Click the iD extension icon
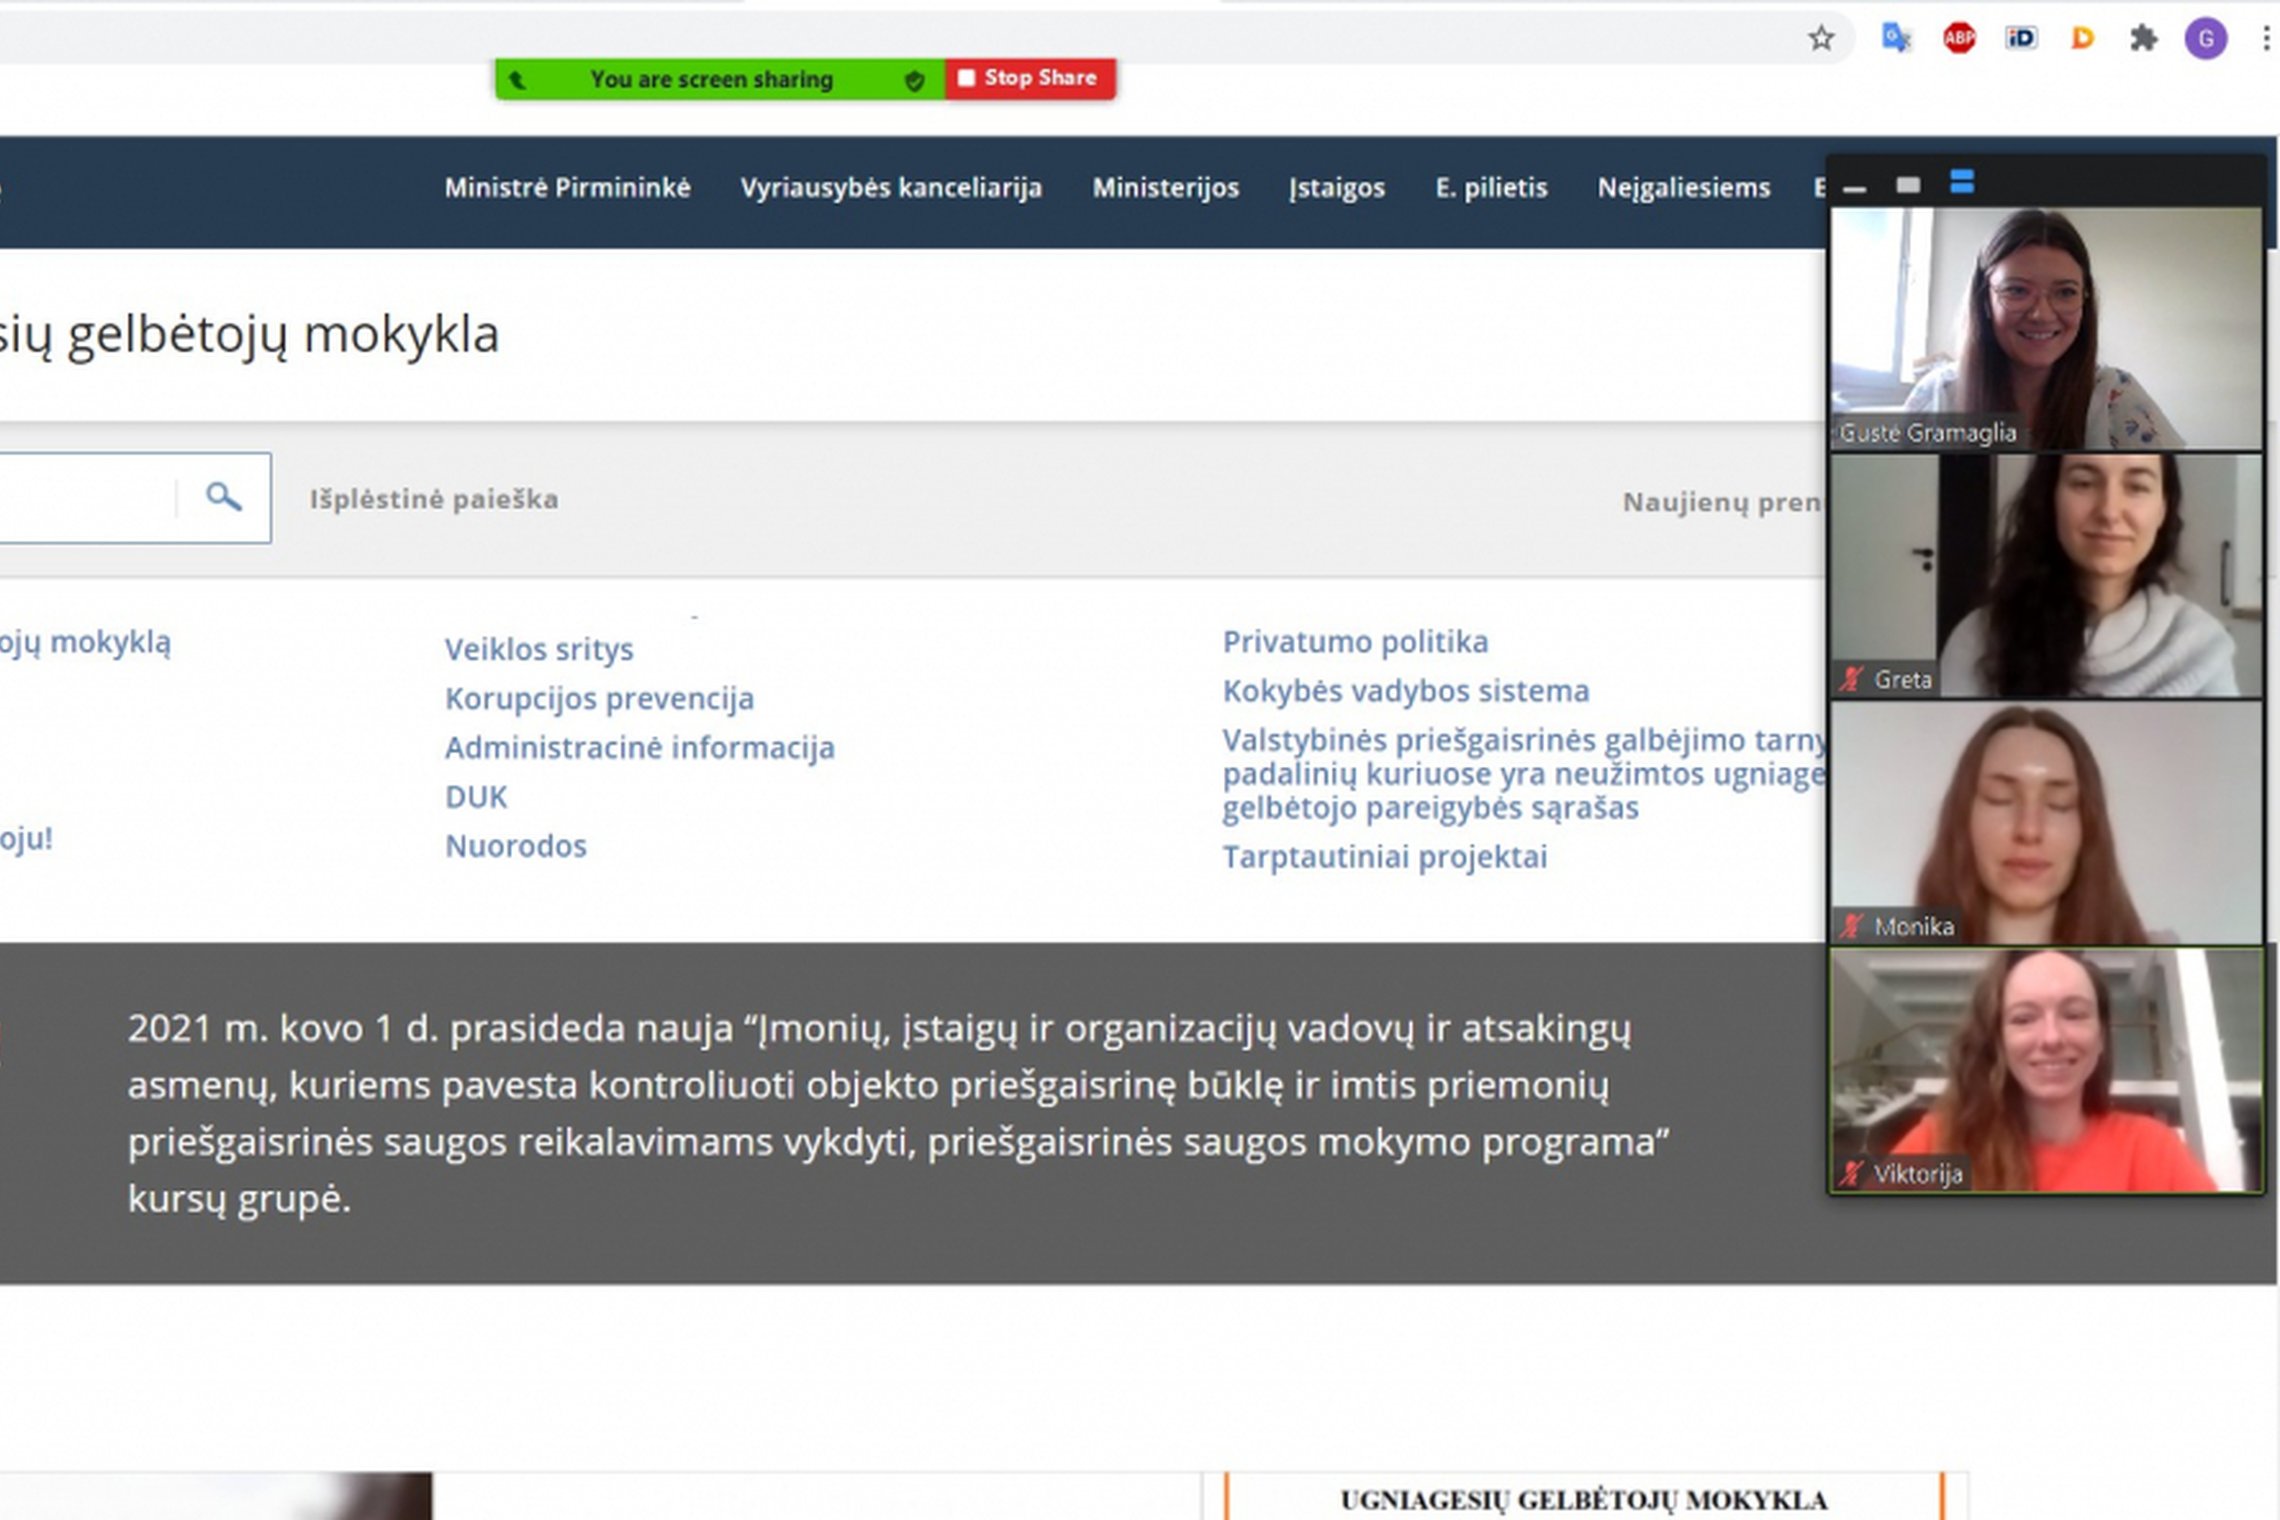This screenshot has height=1520, width=2280. coord(2021,39)
